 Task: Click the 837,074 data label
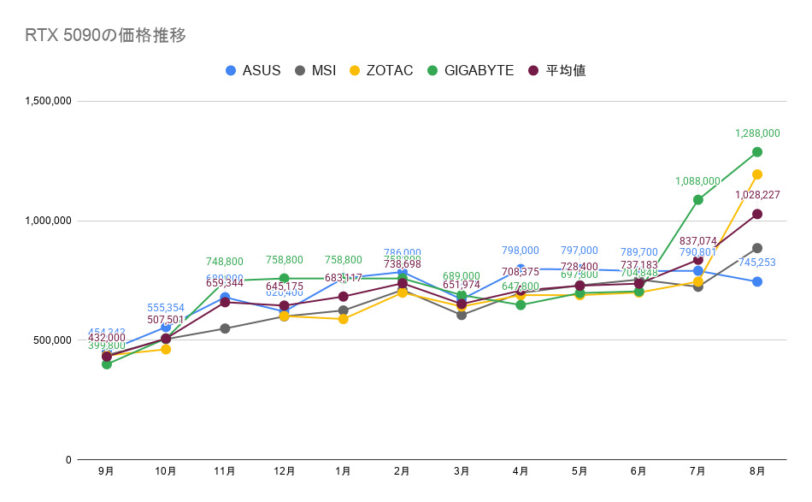pos(698,241)
